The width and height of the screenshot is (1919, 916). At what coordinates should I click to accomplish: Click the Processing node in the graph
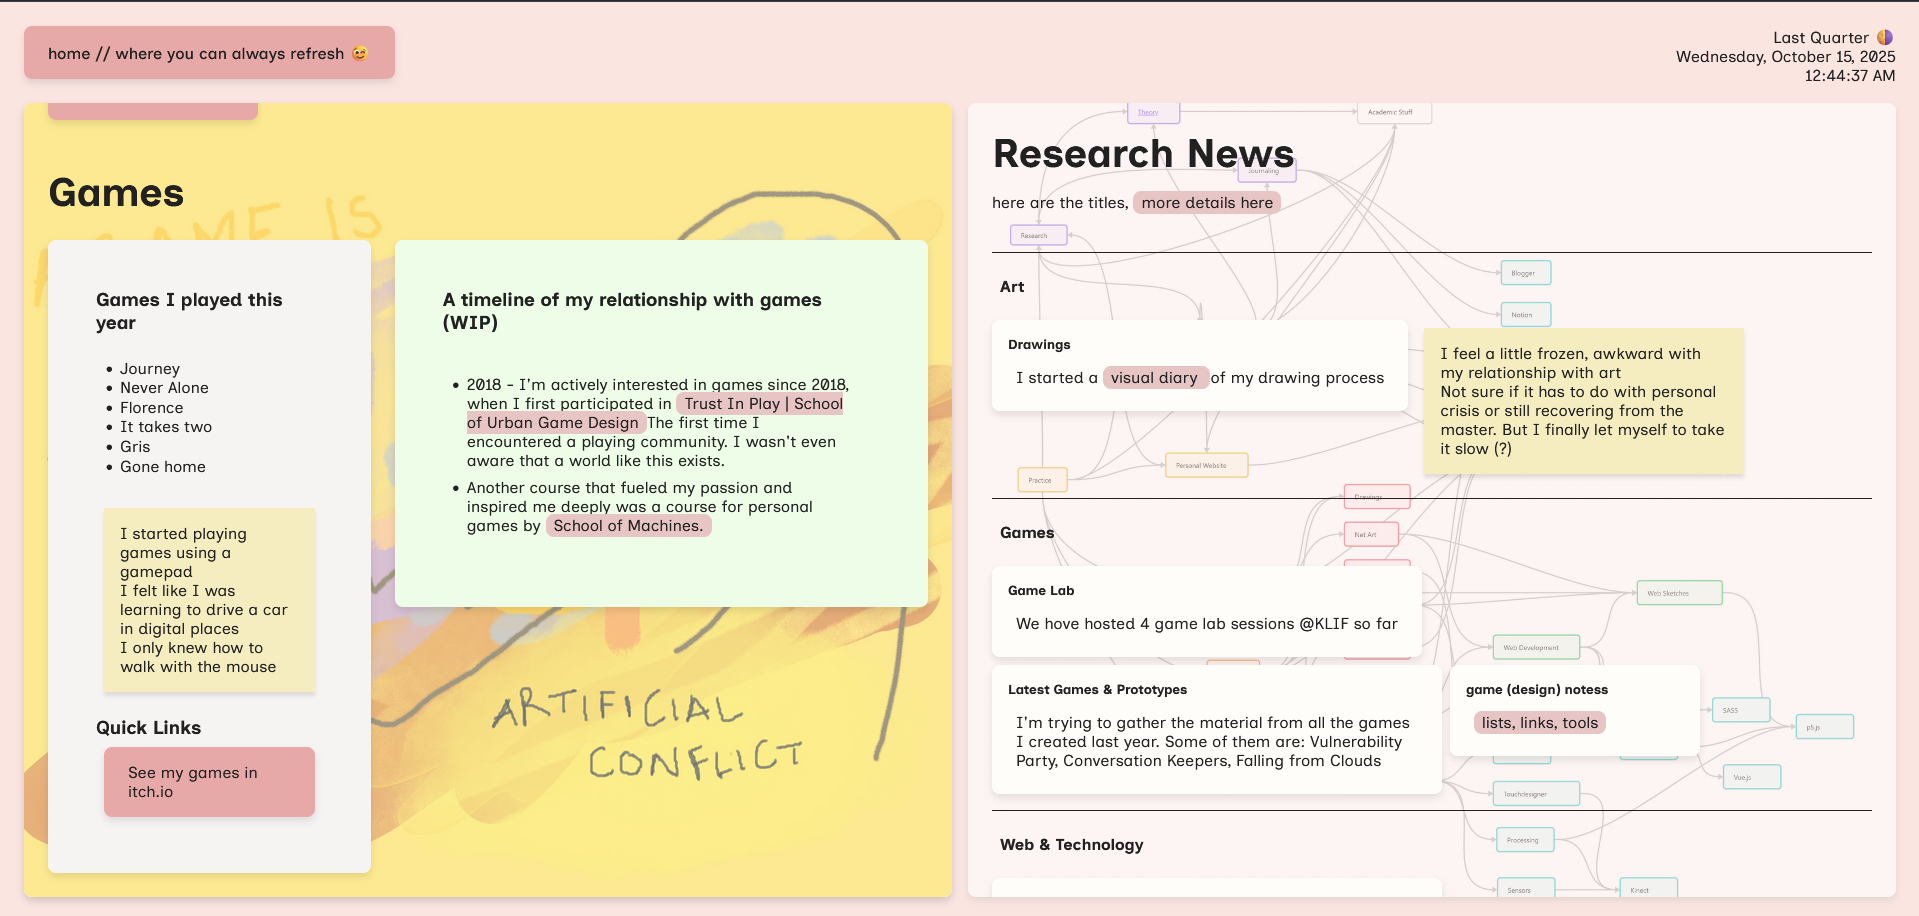point(1524,840)
